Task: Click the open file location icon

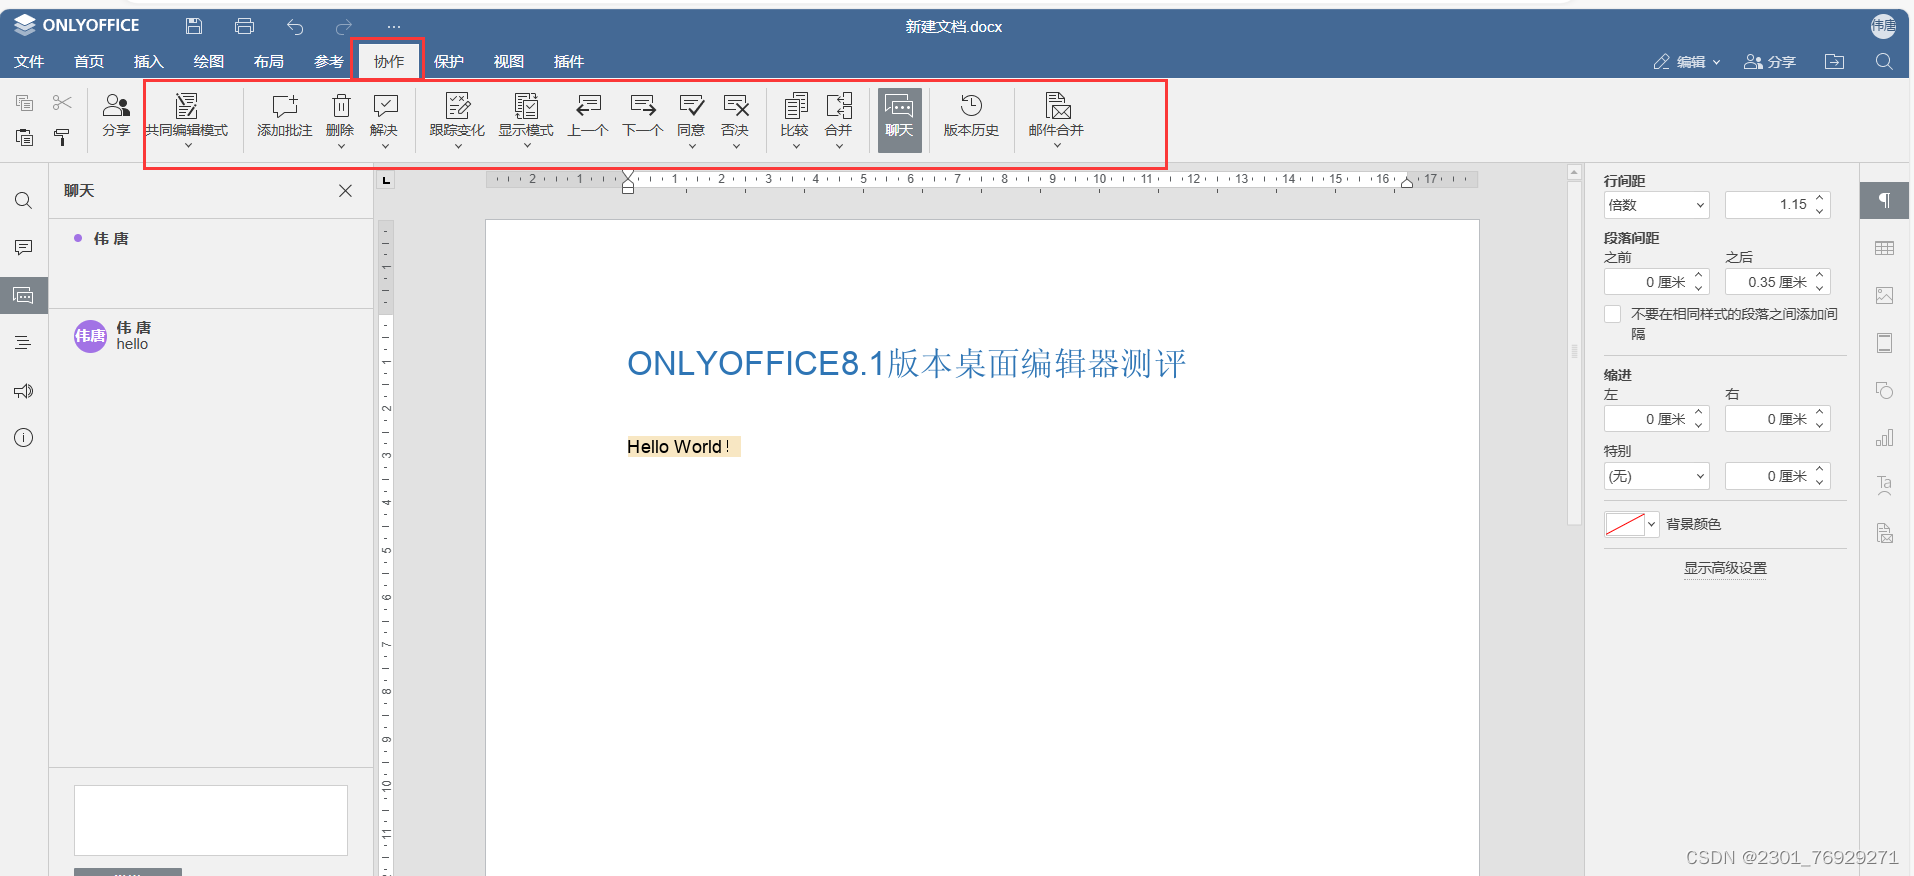Action: [x=1834, y=61]
